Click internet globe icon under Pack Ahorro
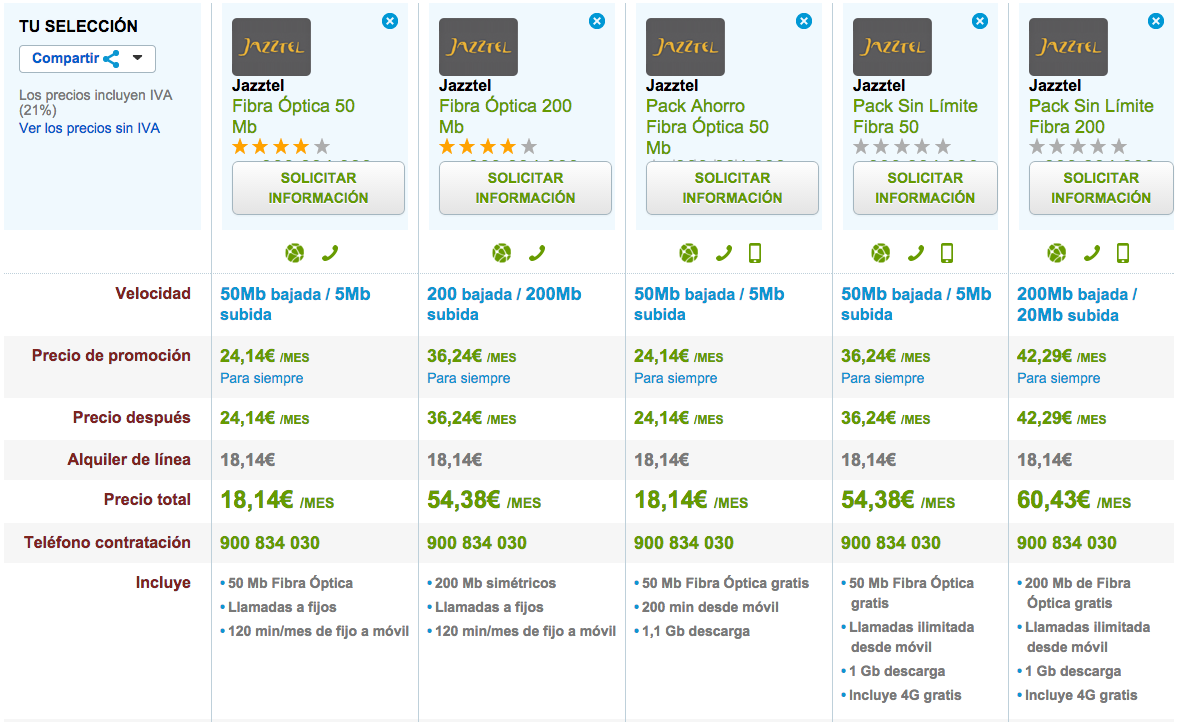Screen dimensions: 1180x722 689,253
